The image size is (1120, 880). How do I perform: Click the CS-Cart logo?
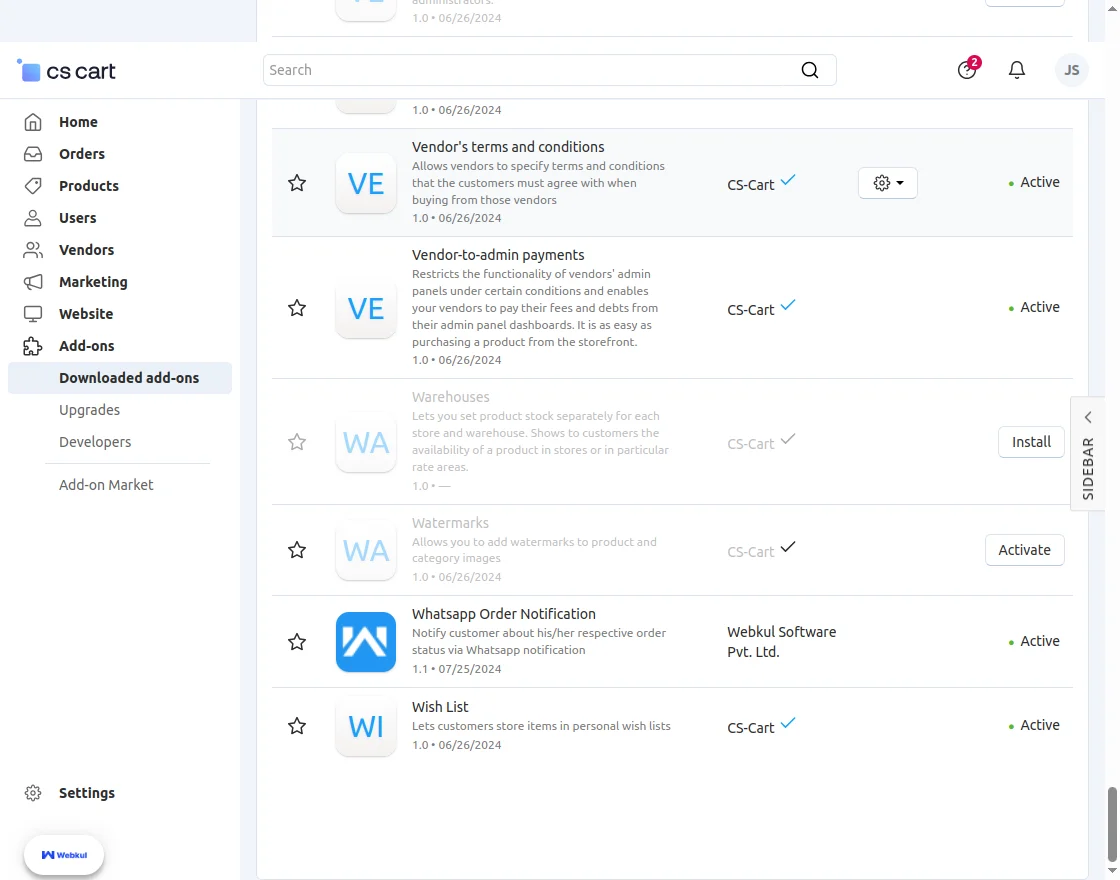[67, 71]
